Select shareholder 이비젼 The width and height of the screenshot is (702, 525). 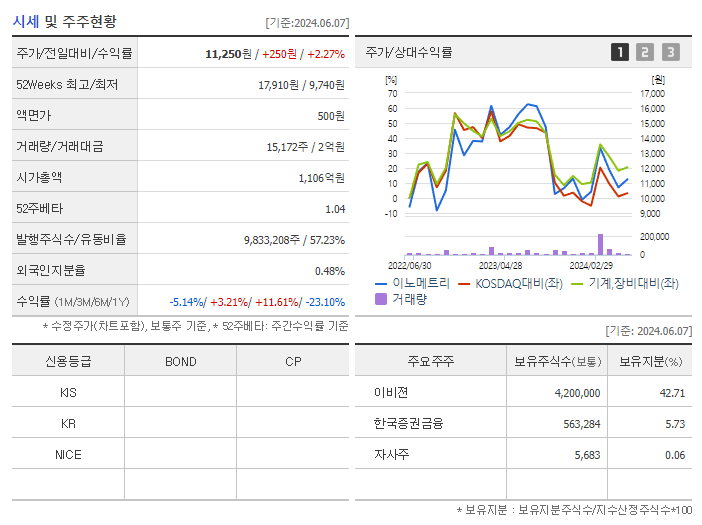coord(391,392)
